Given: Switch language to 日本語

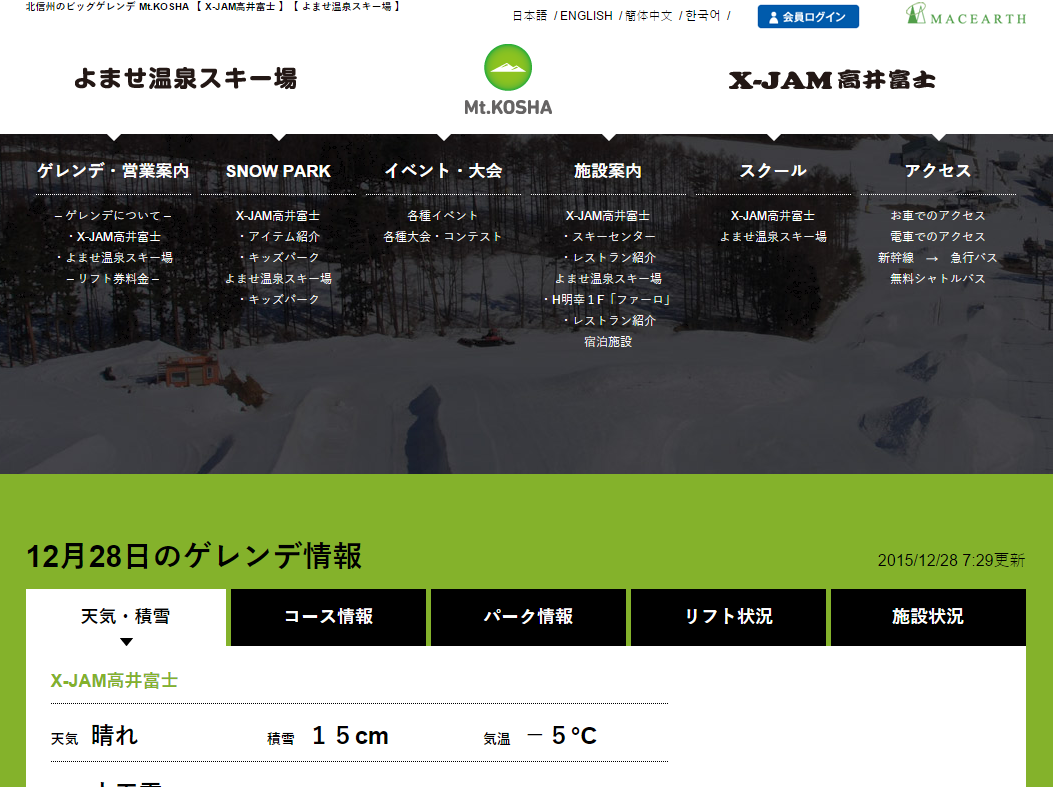Looking at the screenshot, I should [530, 15].
